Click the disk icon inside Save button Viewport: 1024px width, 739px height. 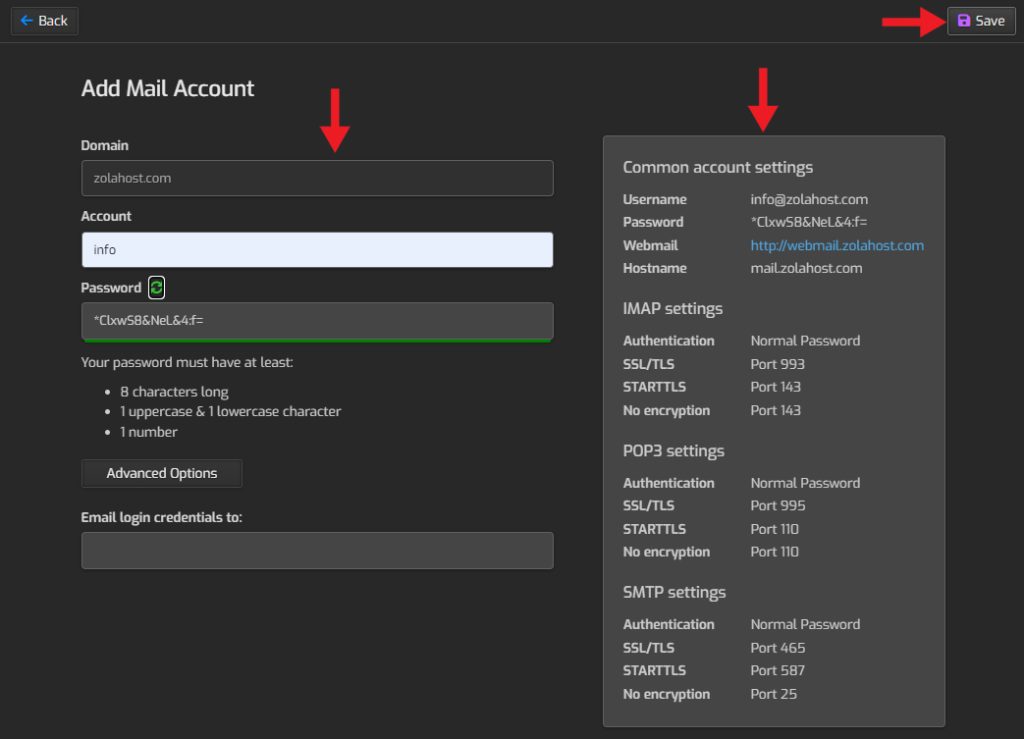(962, 20)
